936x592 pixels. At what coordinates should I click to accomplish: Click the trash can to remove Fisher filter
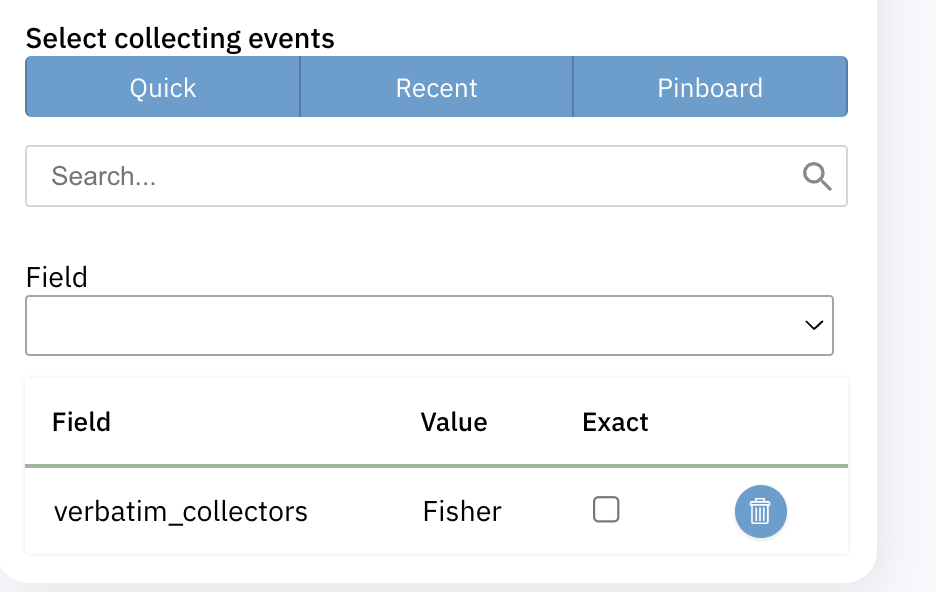[760, 511]
